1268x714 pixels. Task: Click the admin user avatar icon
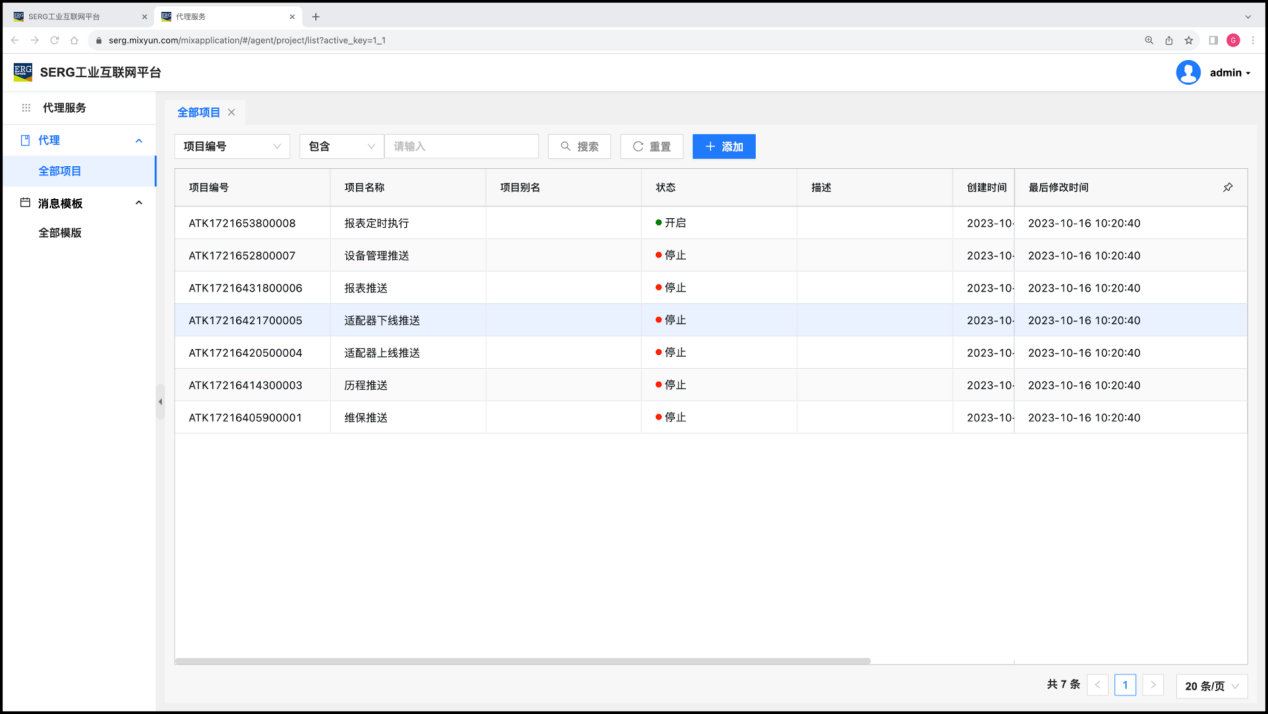point(1188,72)
